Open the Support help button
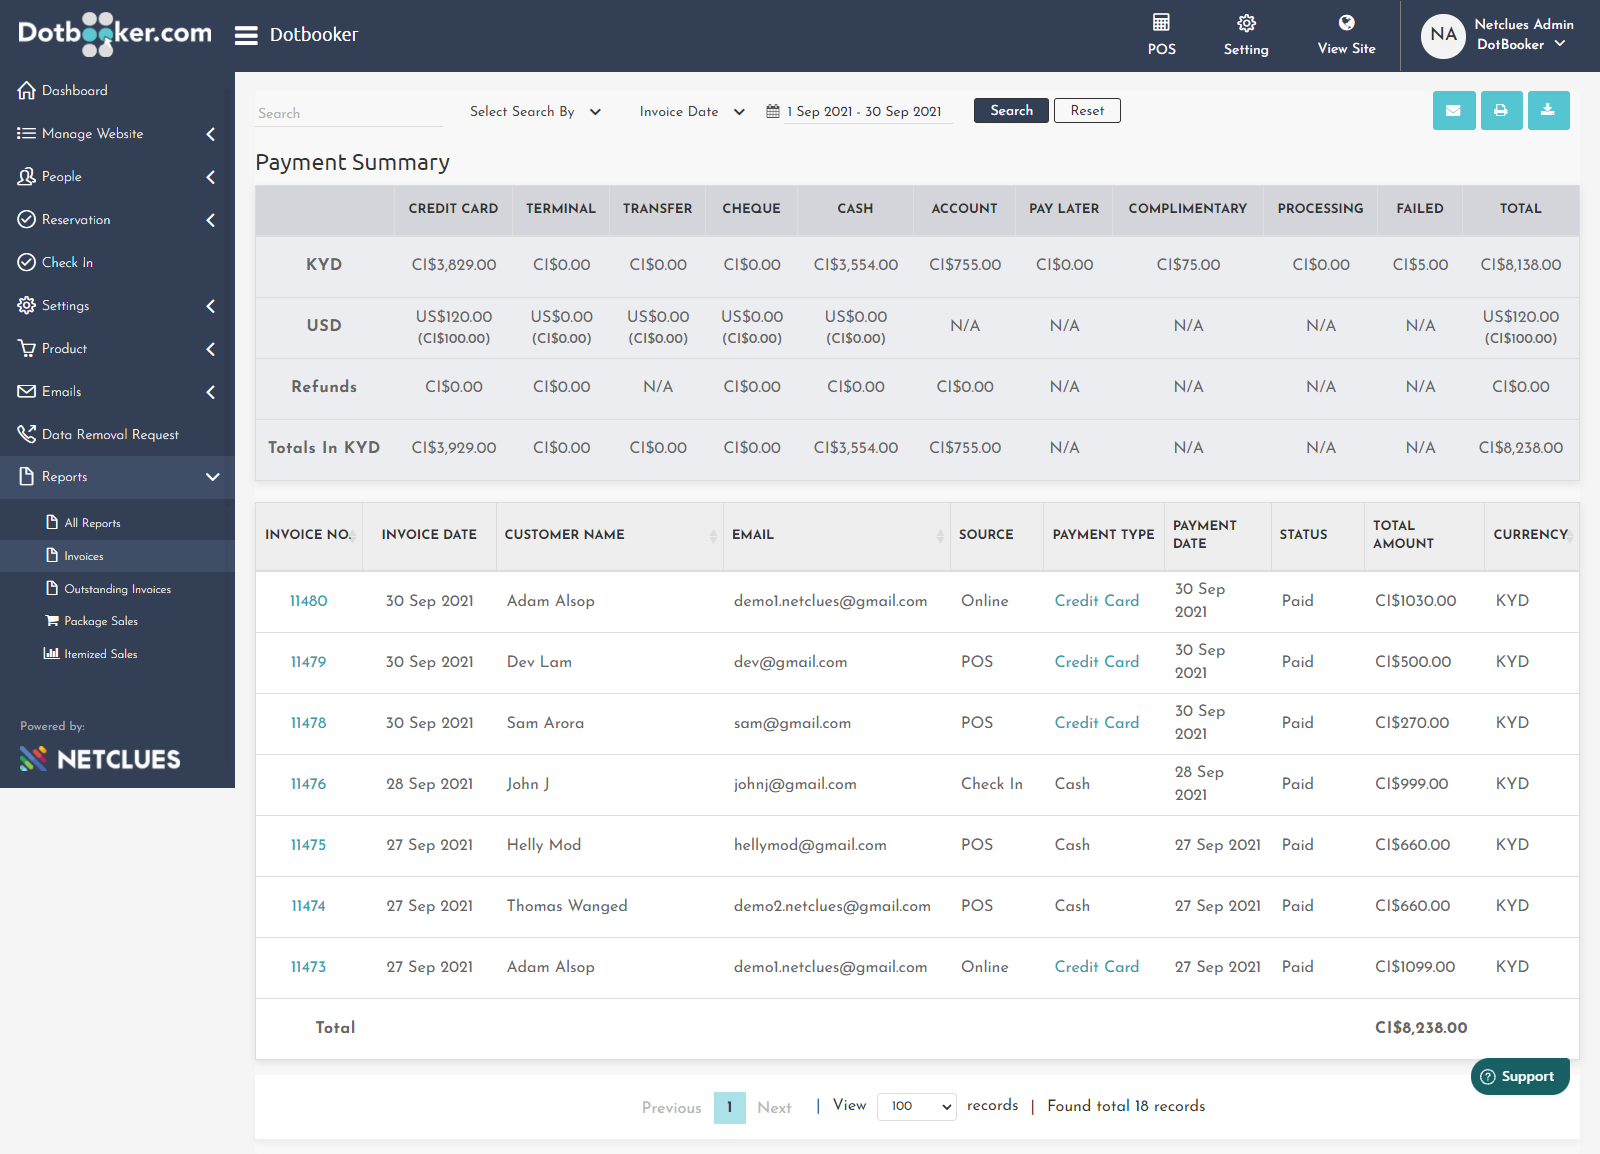 point(1520,1077)
